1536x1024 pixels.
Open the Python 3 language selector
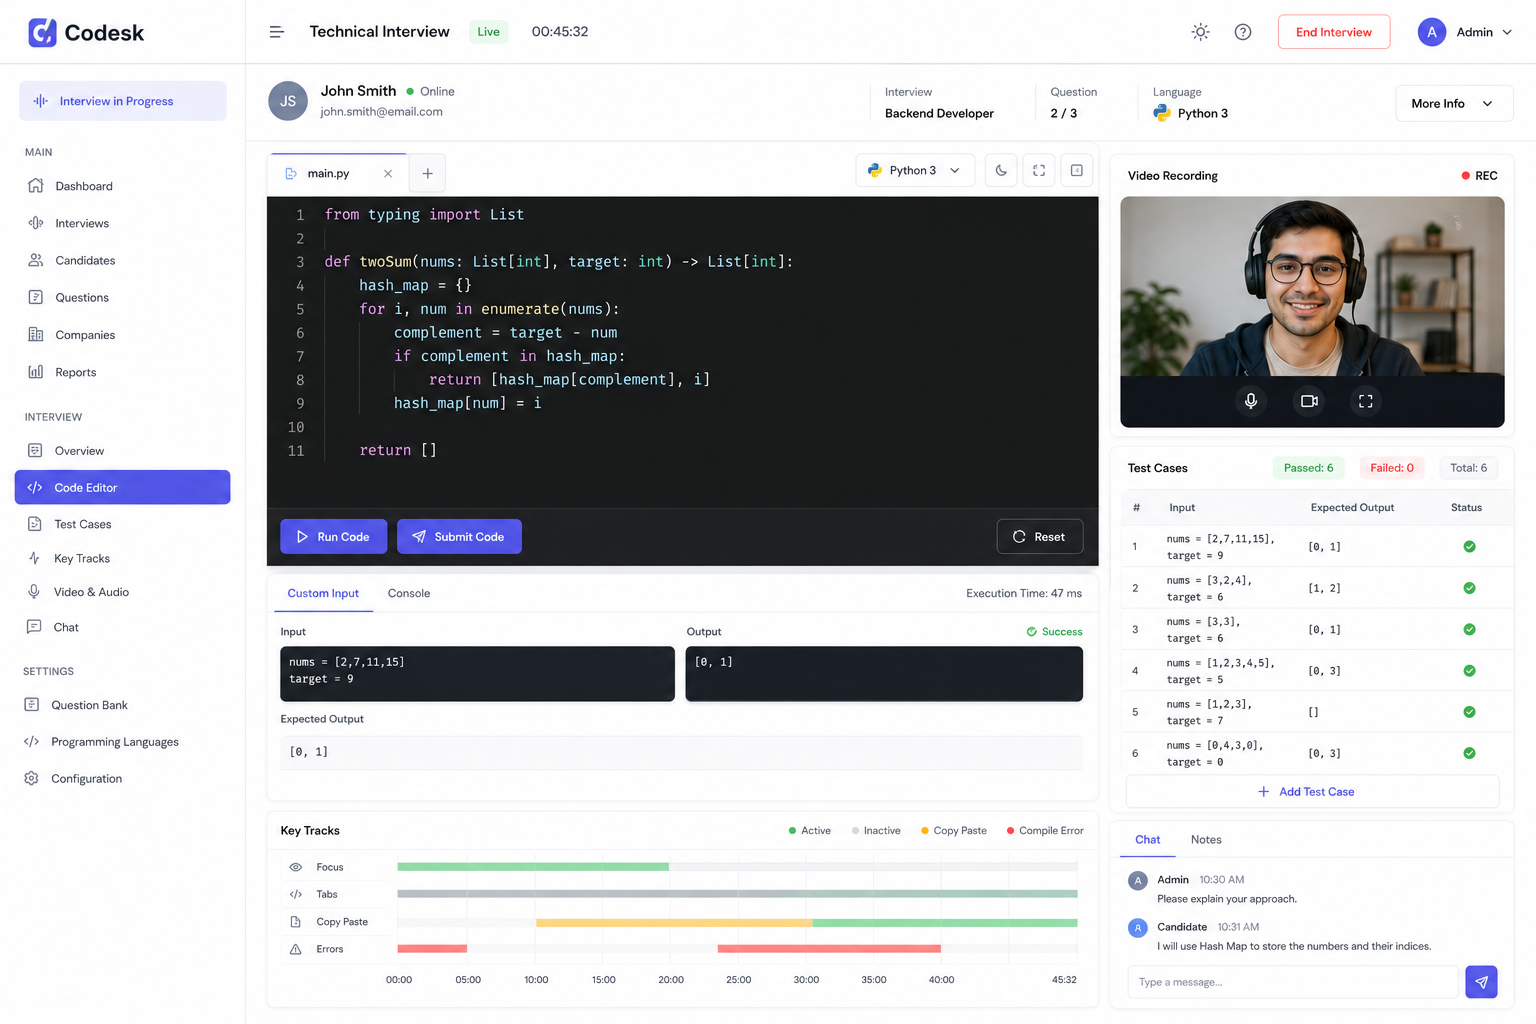pyautogui.click(x=915, y=170)
